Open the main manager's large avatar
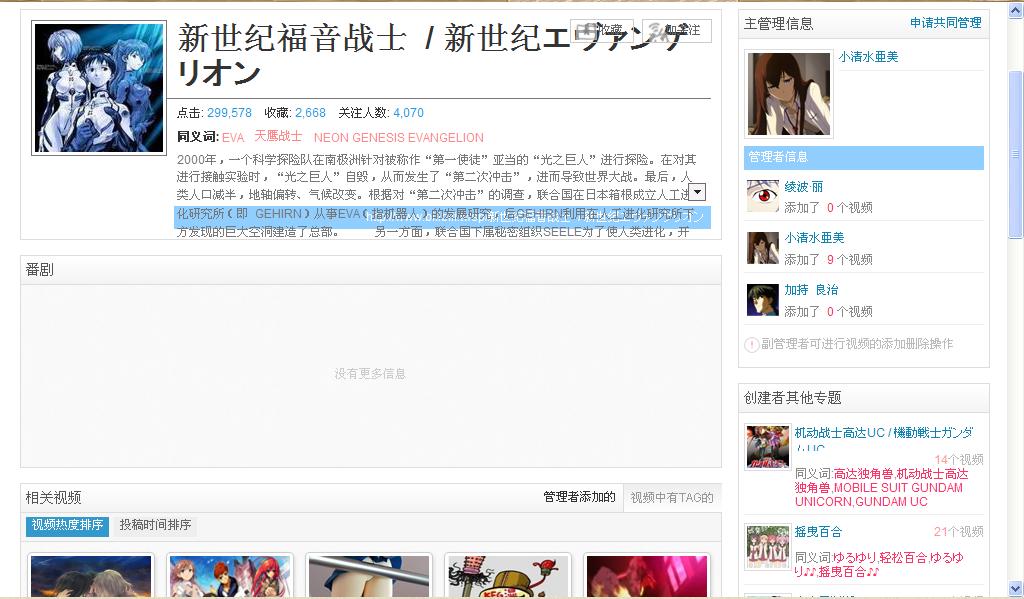The height and width of the screenshot is (599, 1024). tap(789, 94)
